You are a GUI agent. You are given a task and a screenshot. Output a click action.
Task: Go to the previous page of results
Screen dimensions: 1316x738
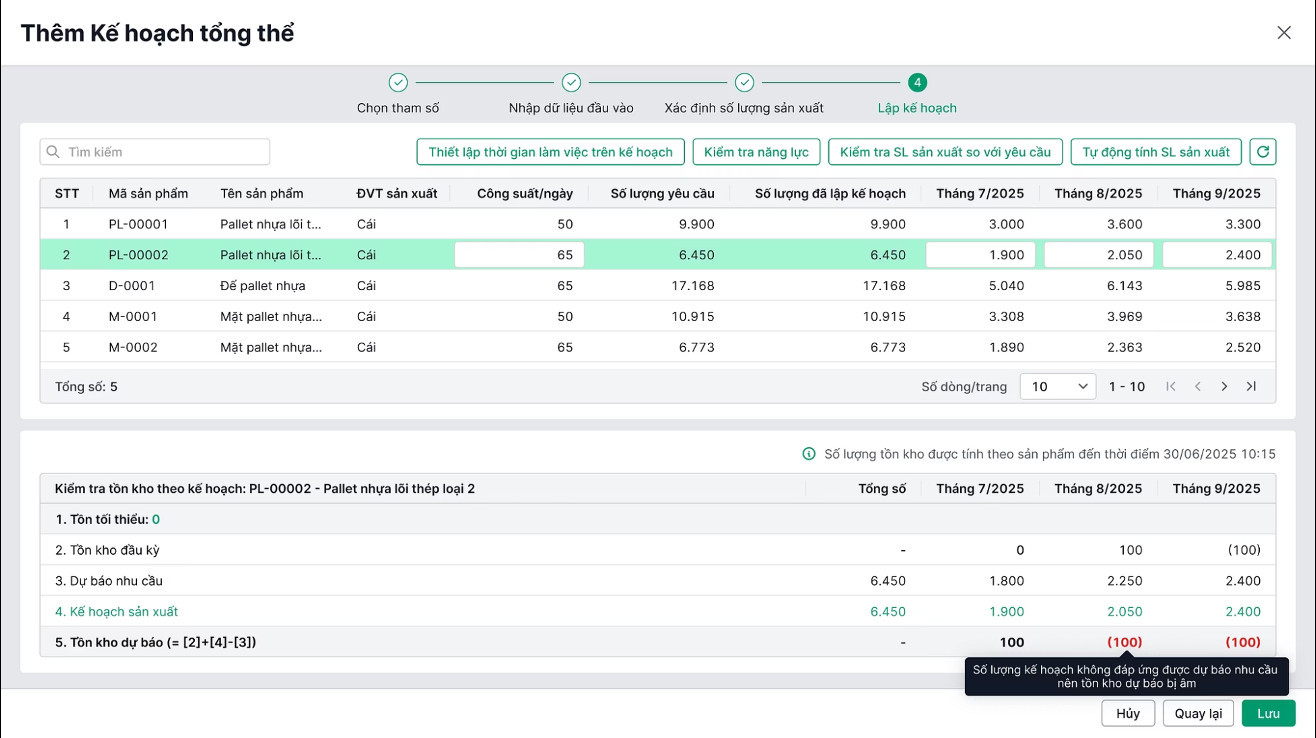coord(1197,386)
